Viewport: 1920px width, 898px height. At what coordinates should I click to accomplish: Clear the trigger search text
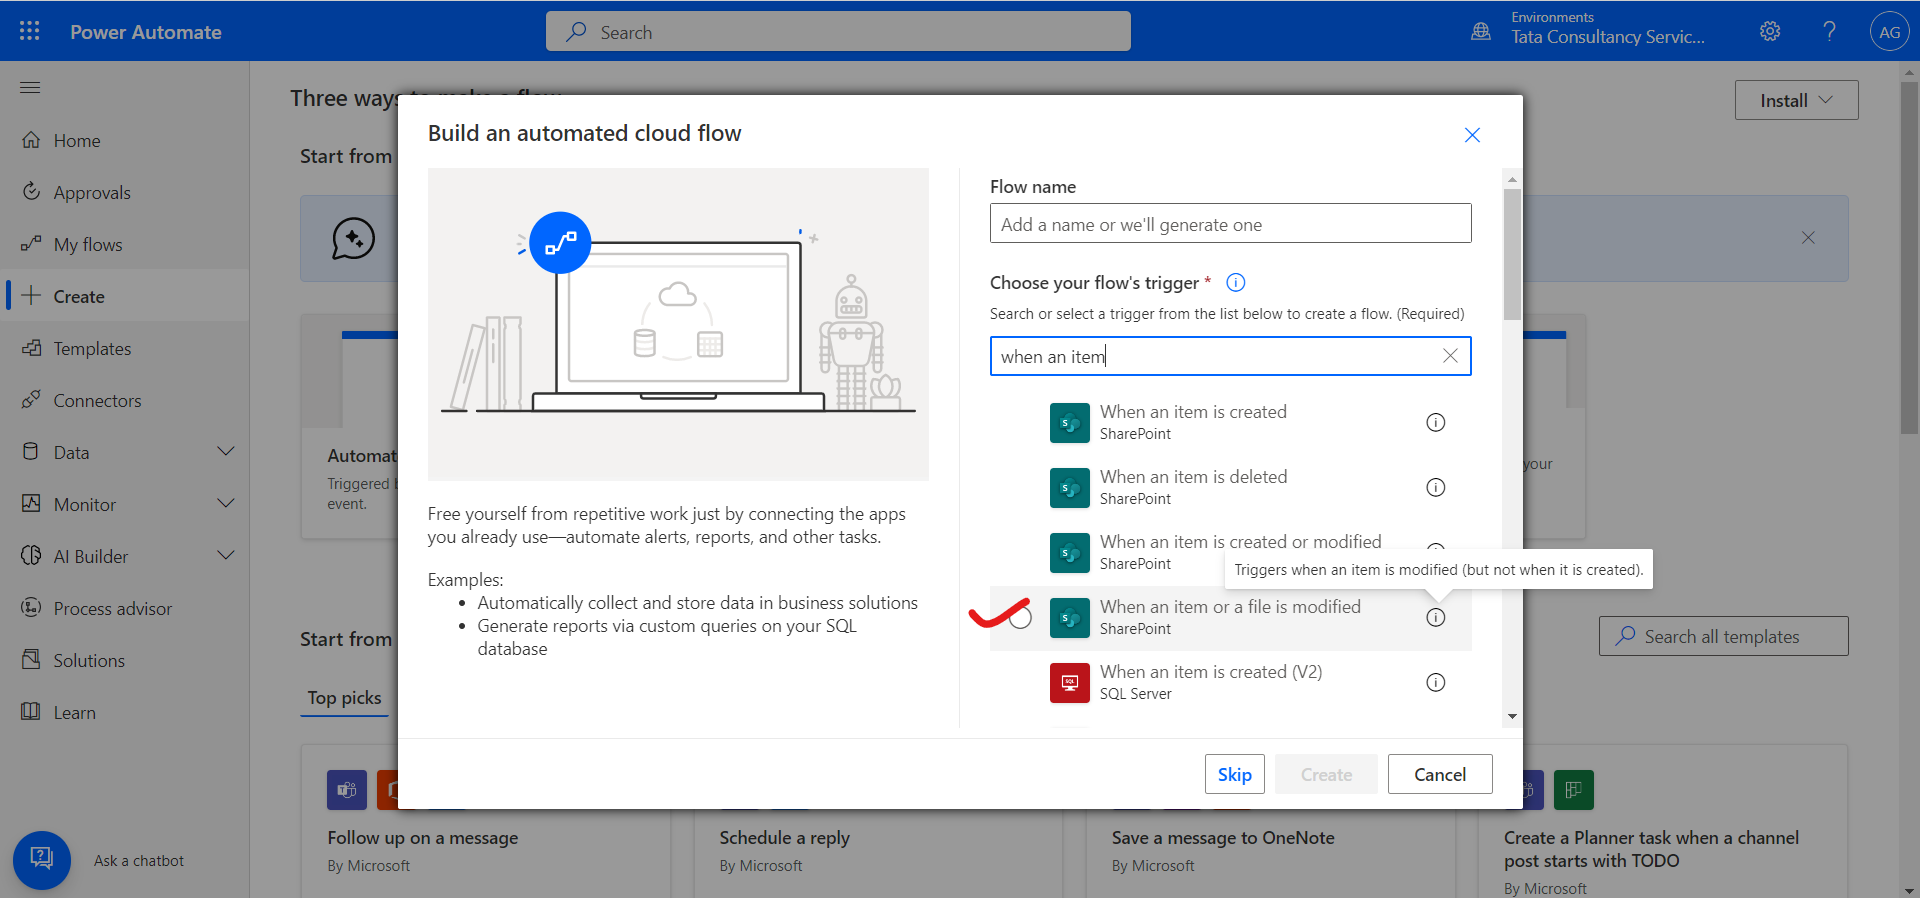point(1450,356)
